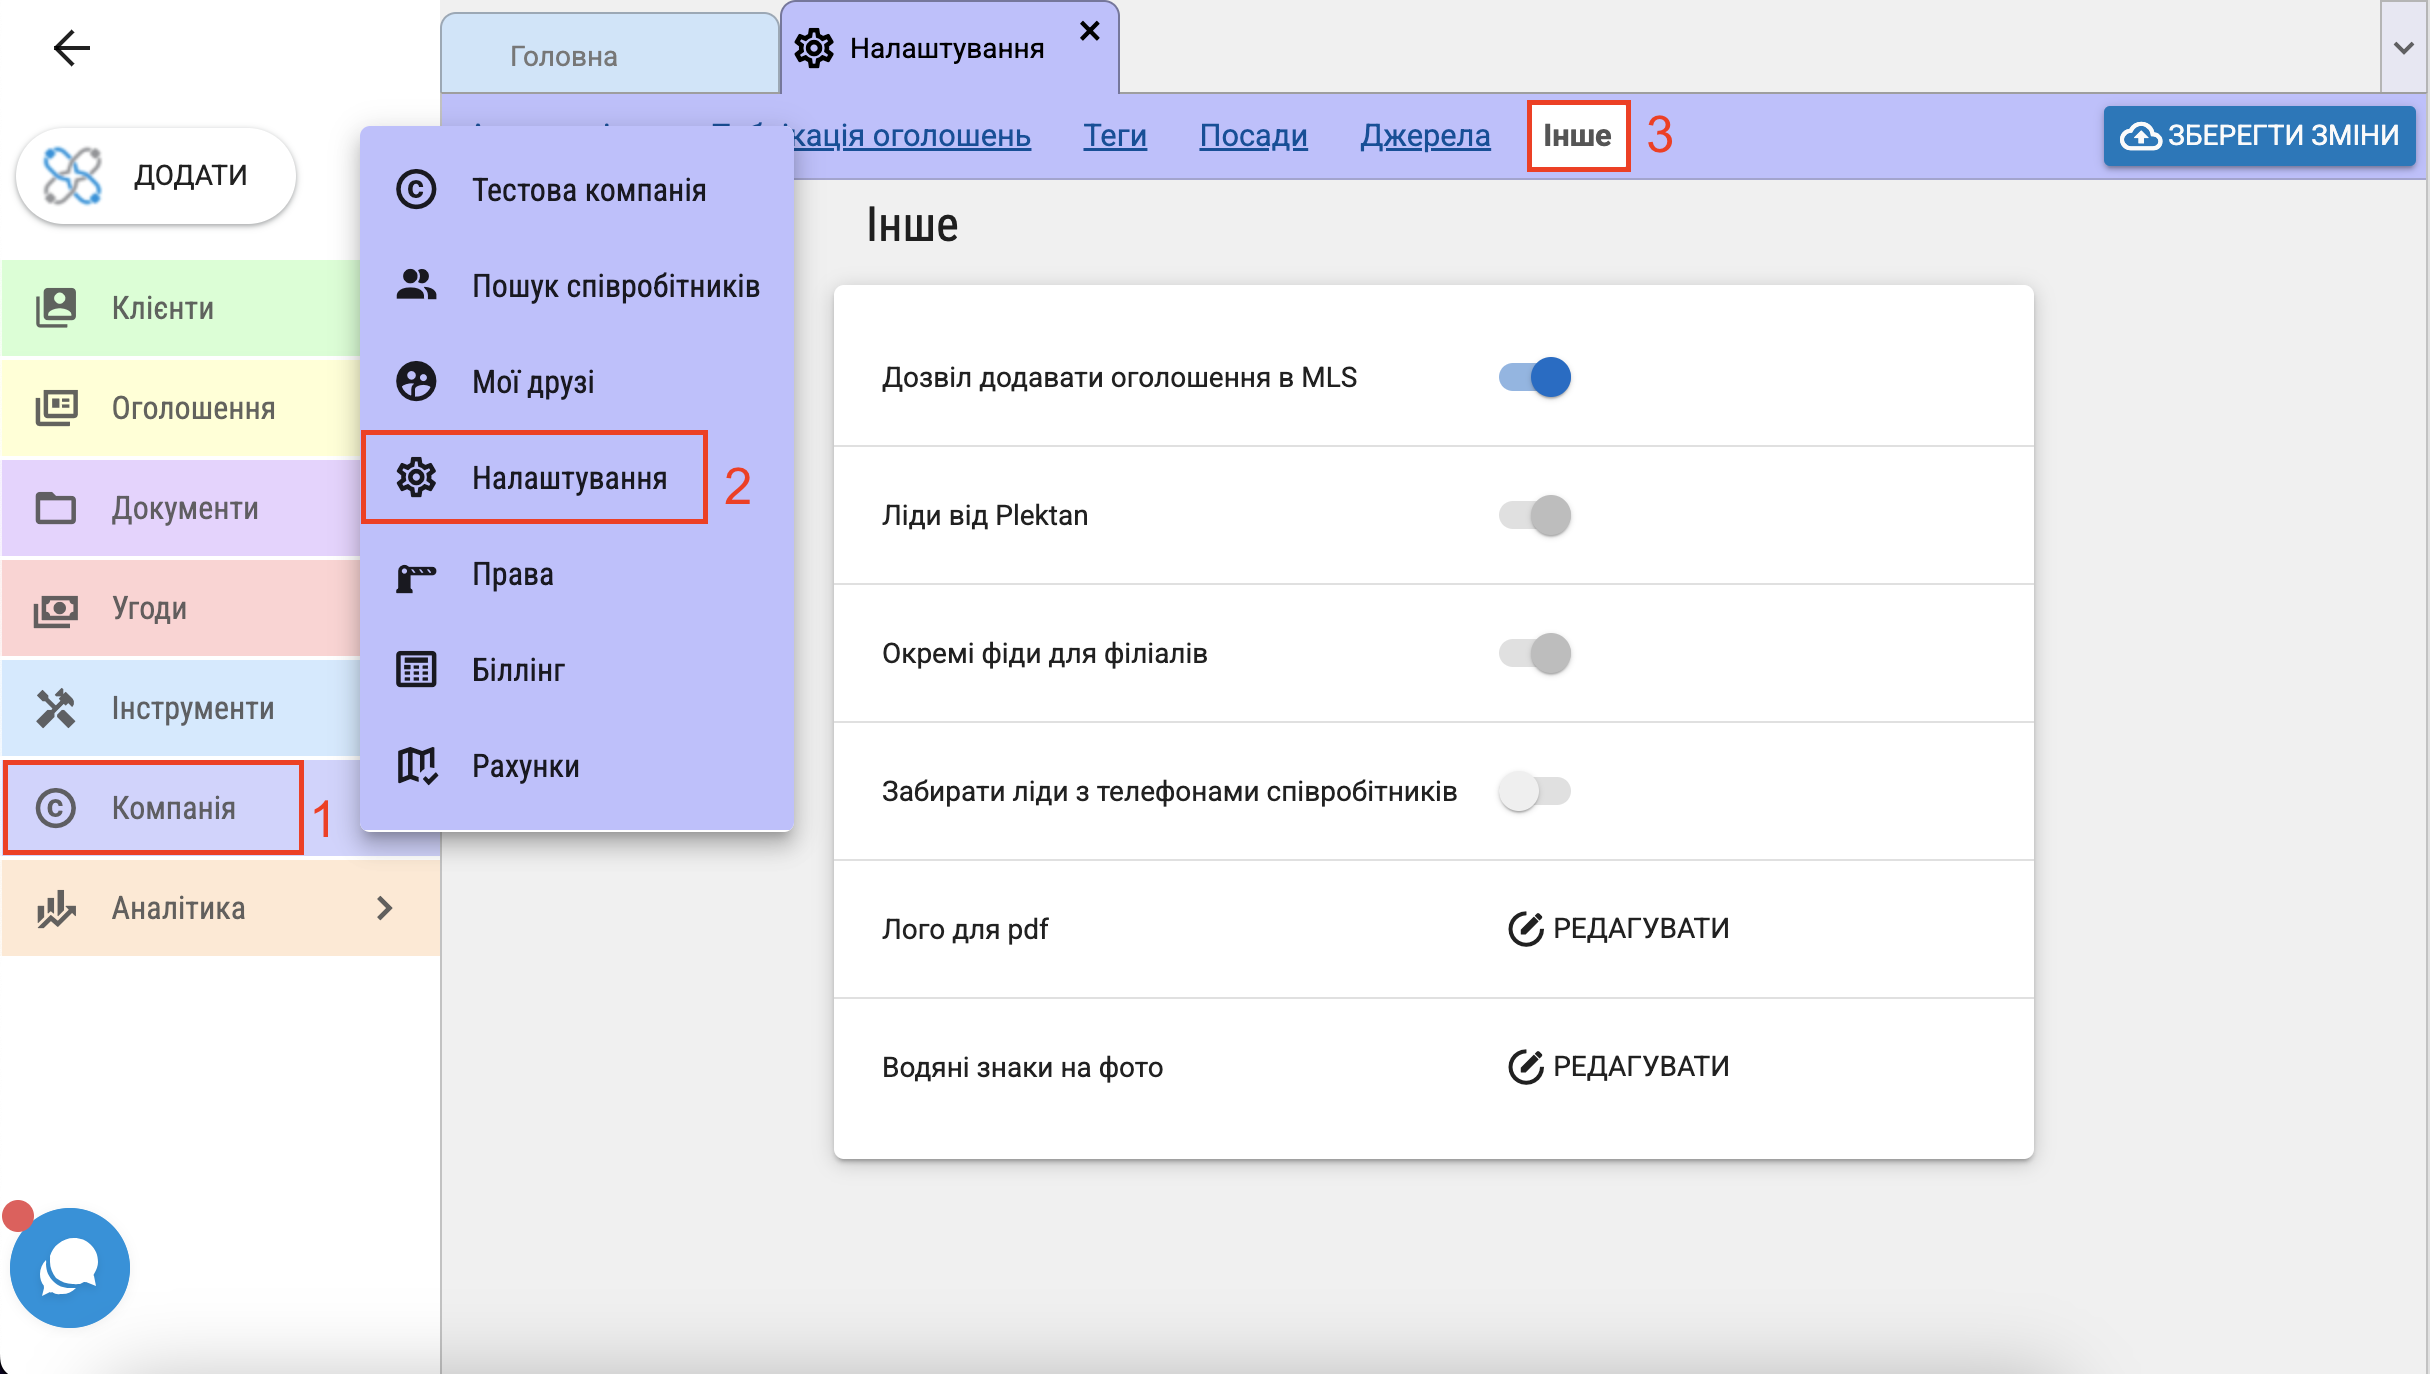
Task: Click the Документи folder icon
Action: 56,508
